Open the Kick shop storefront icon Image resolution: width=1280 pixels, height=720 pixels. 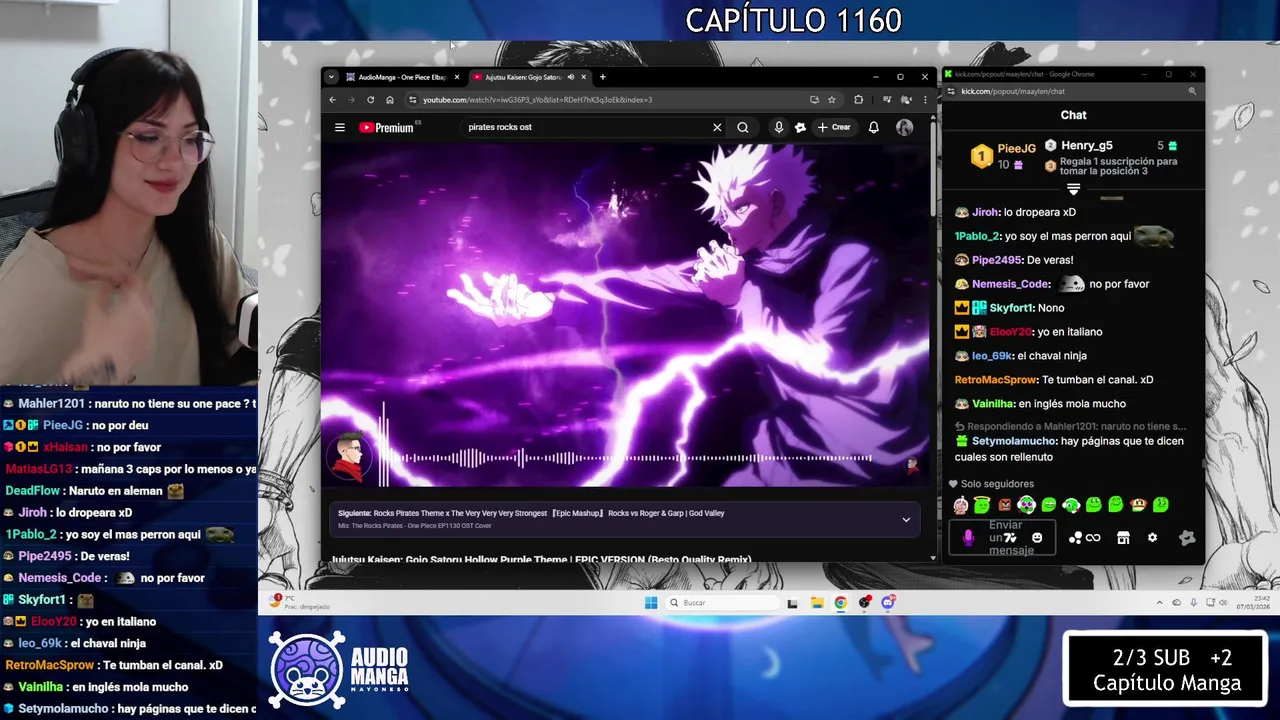point(1123,537)
